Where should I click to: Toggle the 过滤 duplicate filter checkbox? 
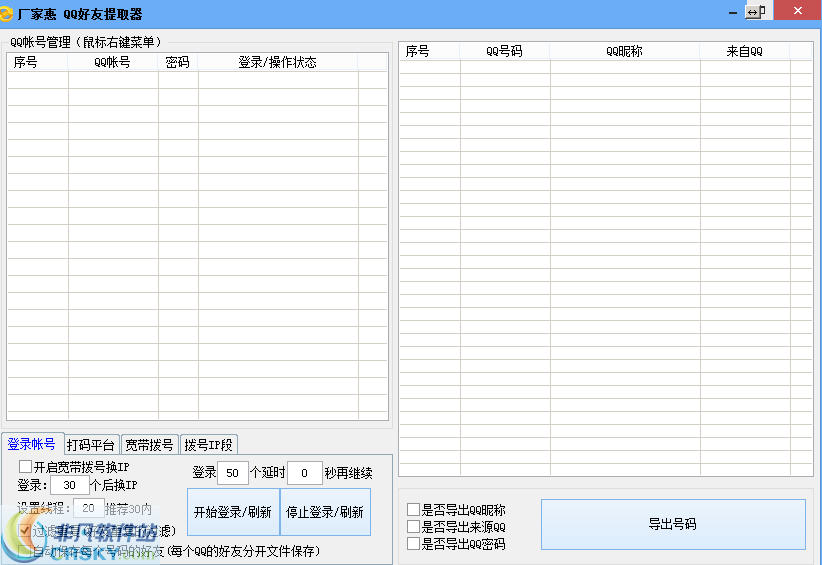25,530
